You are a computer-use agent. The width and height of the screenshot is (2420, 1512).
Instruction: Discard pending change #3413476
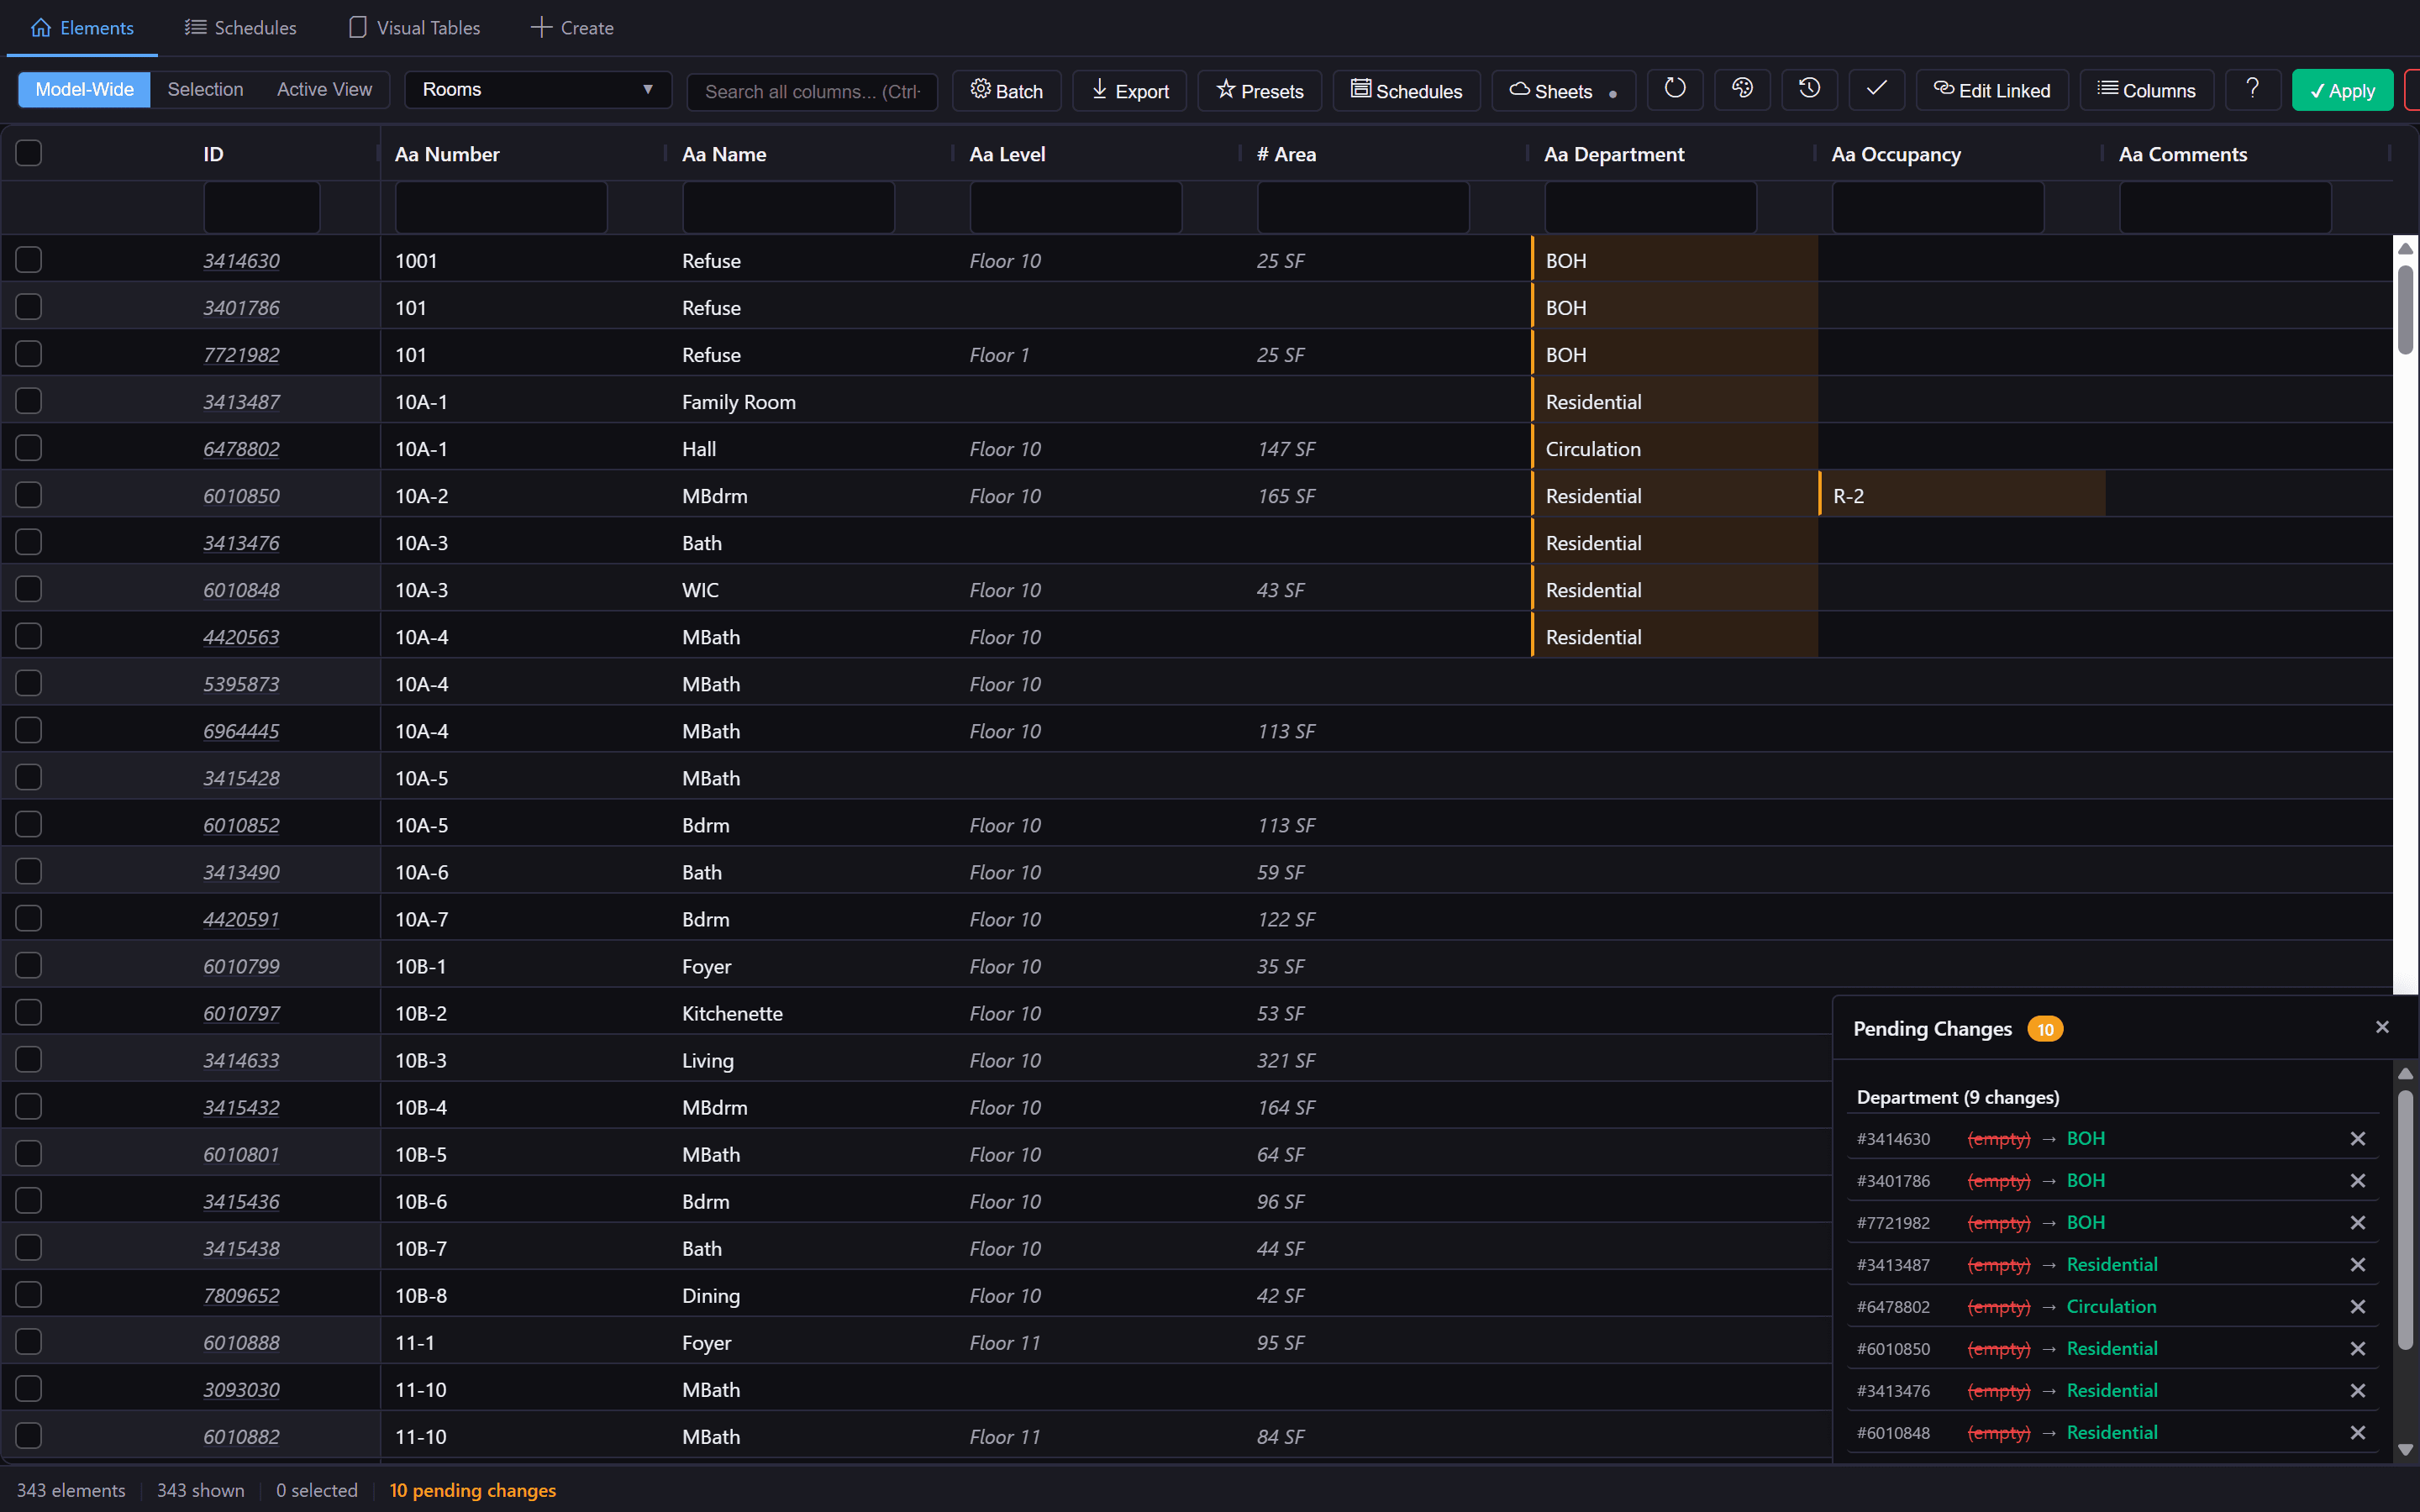tap(2357, 1391)
